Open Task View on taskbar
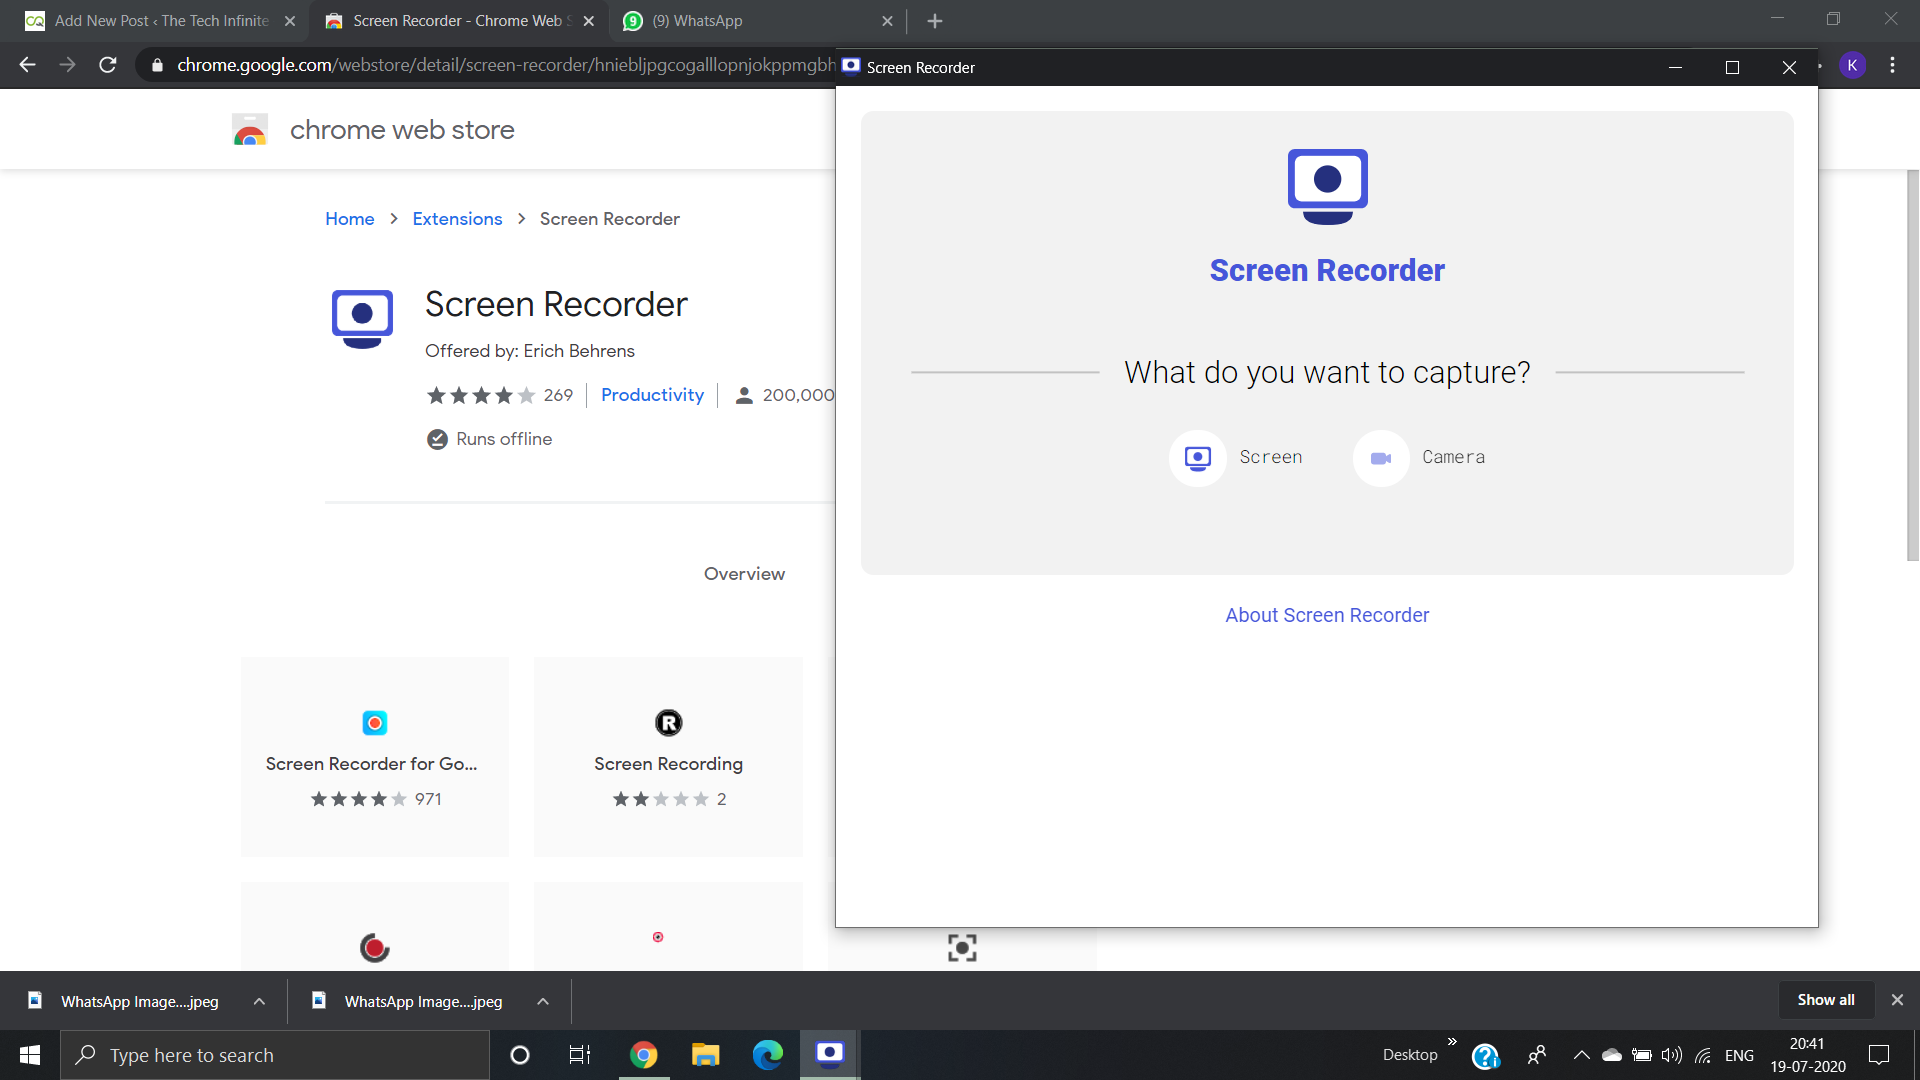 [x=580, y=1055]
